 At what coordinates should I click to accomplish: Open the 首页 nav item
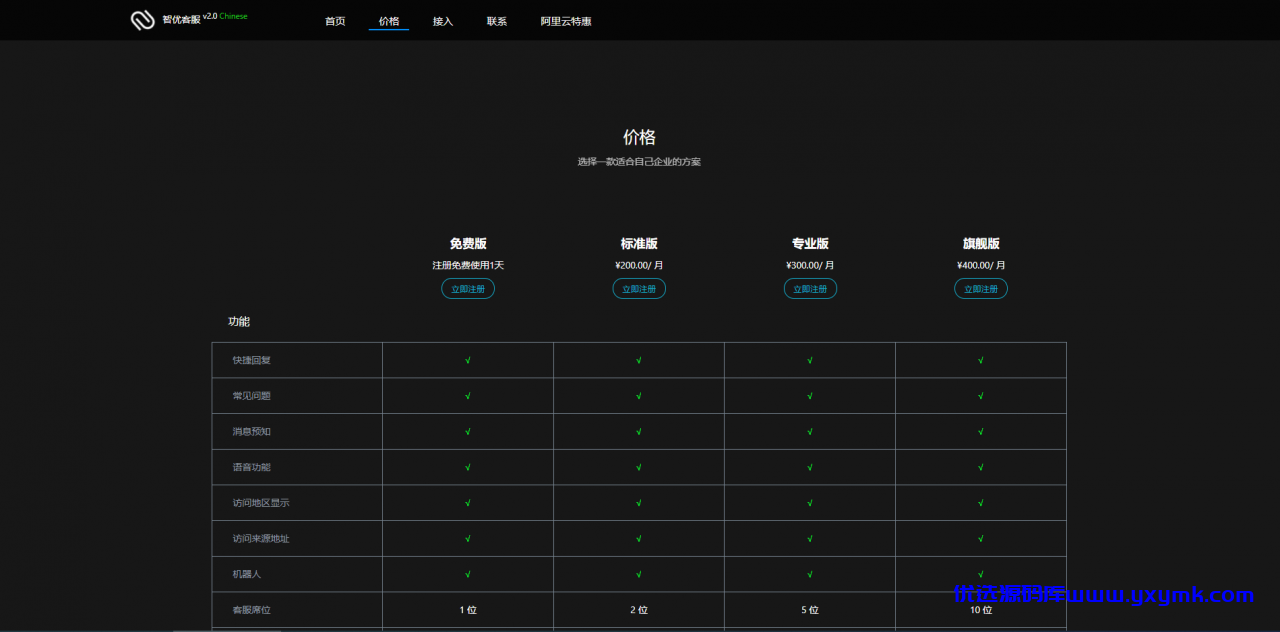[x=335, y=21]
